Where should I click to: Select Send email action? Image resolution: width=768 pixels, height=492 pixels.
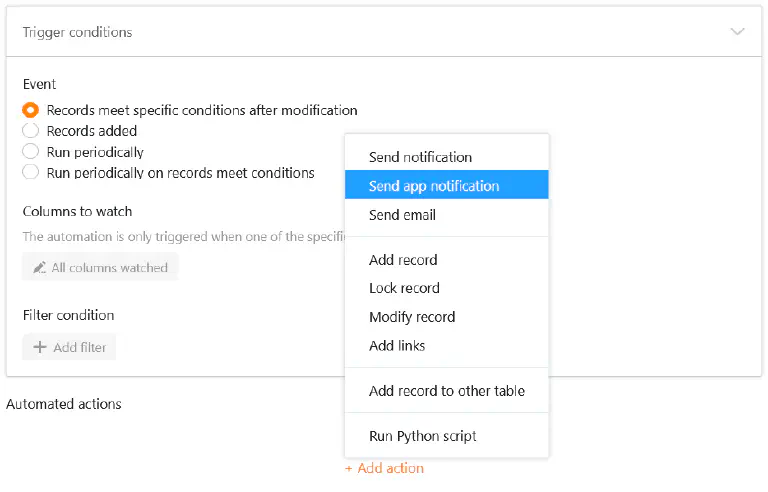click(x=447, y=215)
